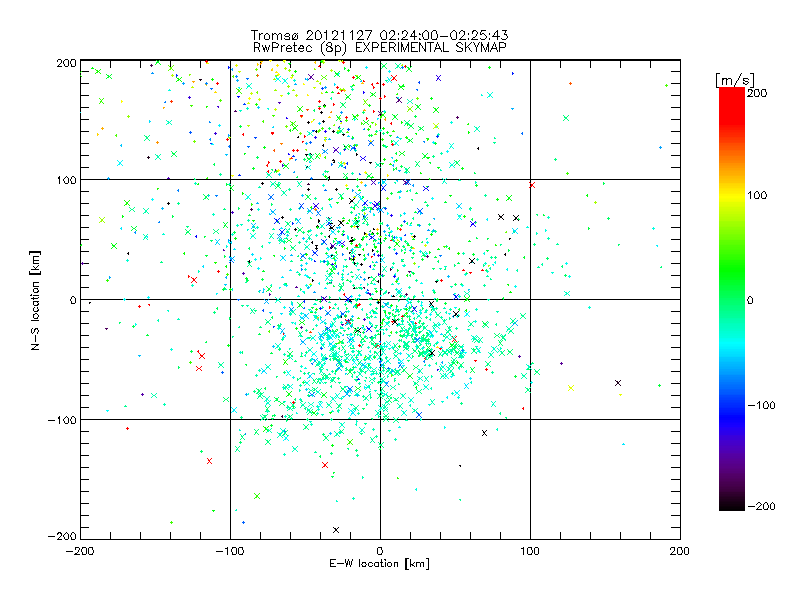Click the black bottom of the velocity colorbar

732,503
